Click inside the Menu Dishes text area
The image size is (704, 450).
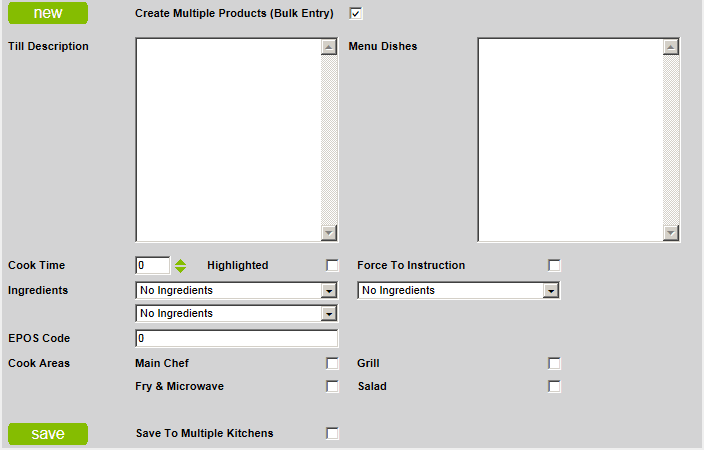(571, 140)
